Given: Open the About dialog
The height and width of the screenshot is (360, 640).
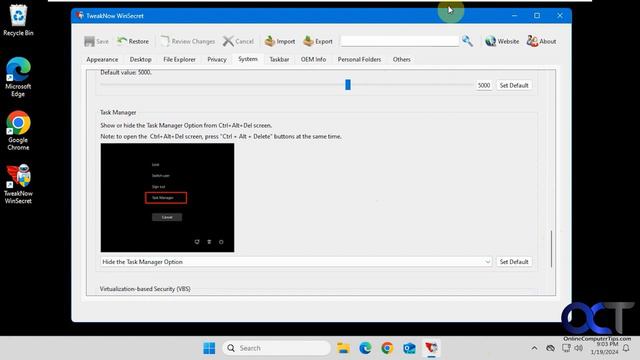Looking at the screenshot, I should coord(541,41).
